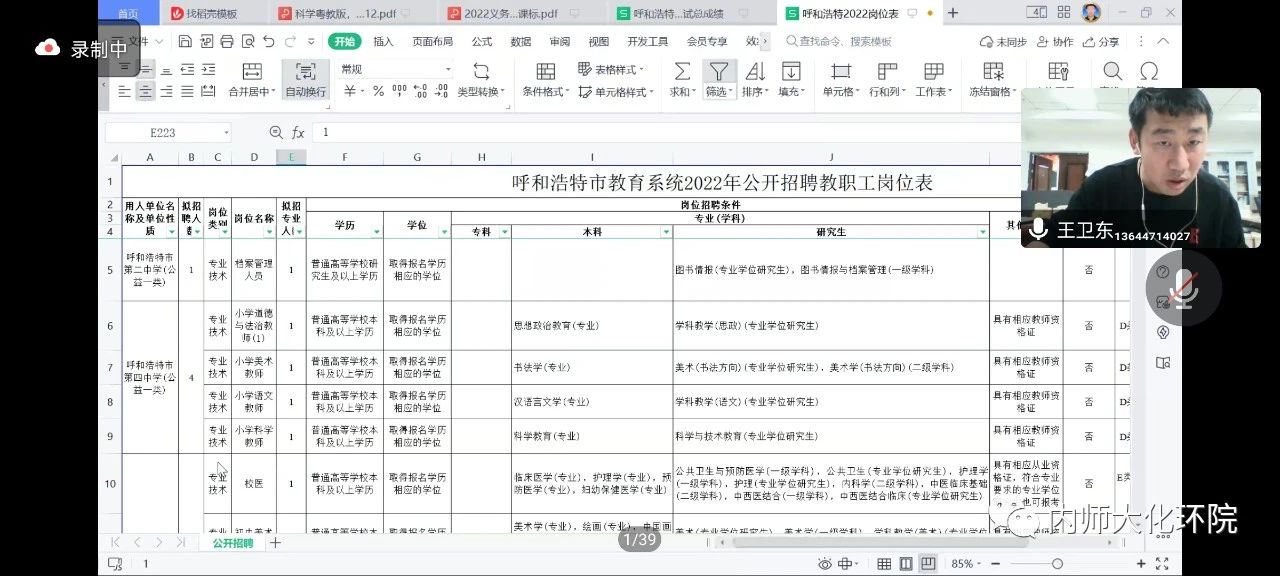Expand the 学历 column filter dropdown
The width and height of the screenshot is (1280, 576).
[x=377, y=232]
